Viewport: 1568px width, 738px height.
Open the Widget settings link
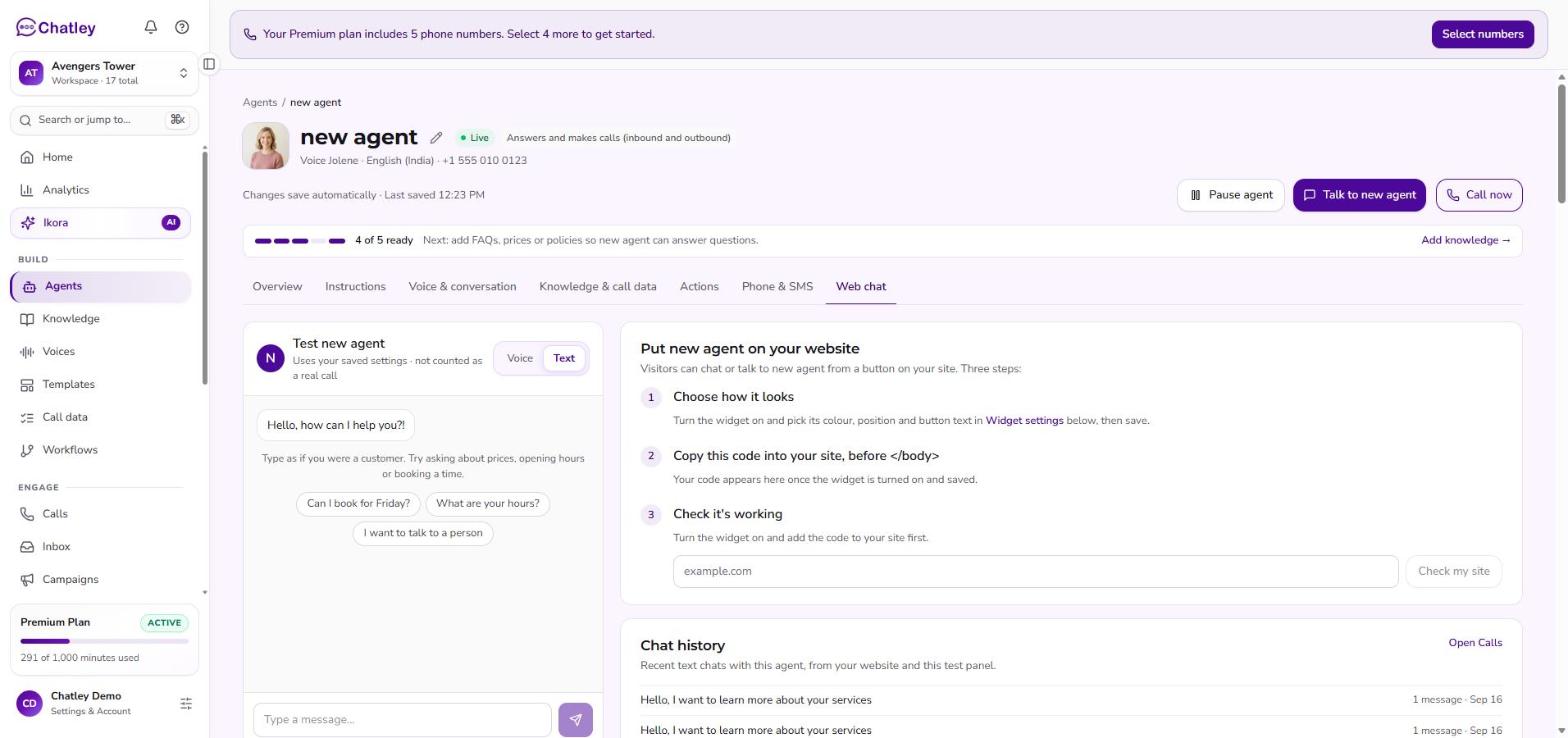(x=1024, y=421)
